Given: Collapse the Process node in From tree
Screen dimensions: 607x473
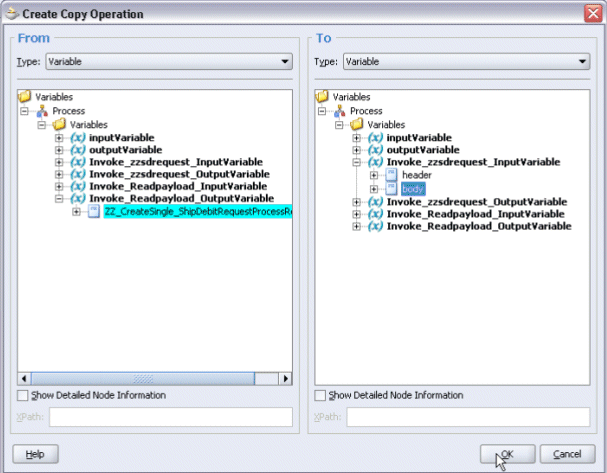Looking at the screenshot, I should (24, 111).
